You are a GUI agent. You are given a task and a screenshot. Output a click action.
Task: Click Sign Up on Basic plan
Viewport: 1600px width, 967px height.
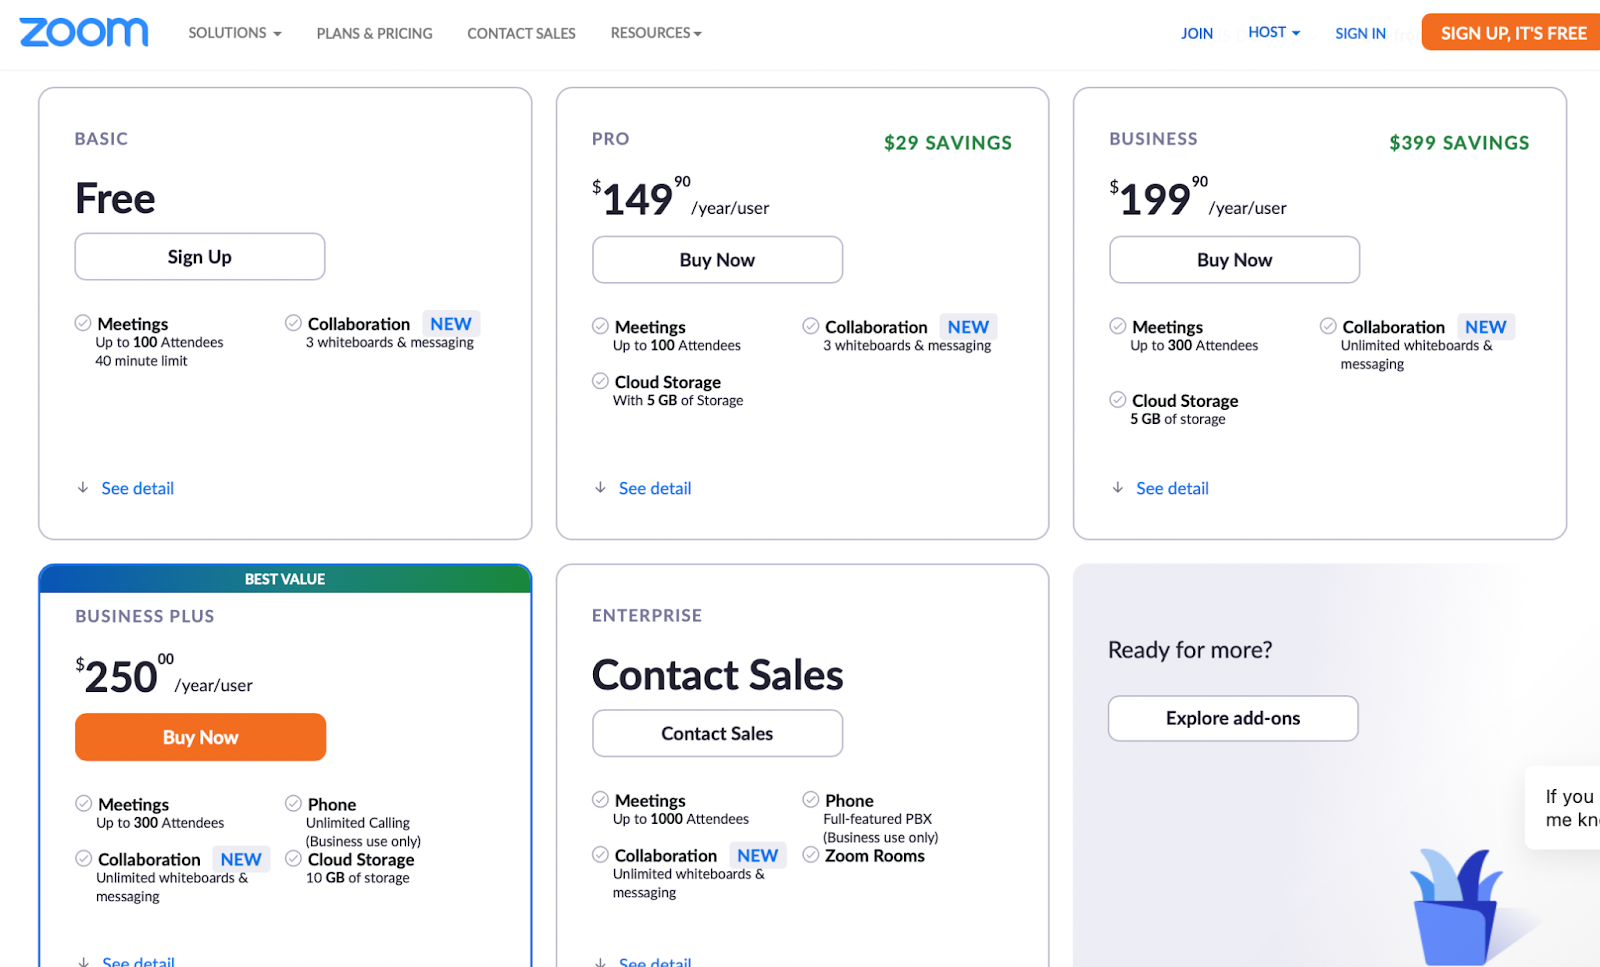pyautogui.click(x=200, y=257)
